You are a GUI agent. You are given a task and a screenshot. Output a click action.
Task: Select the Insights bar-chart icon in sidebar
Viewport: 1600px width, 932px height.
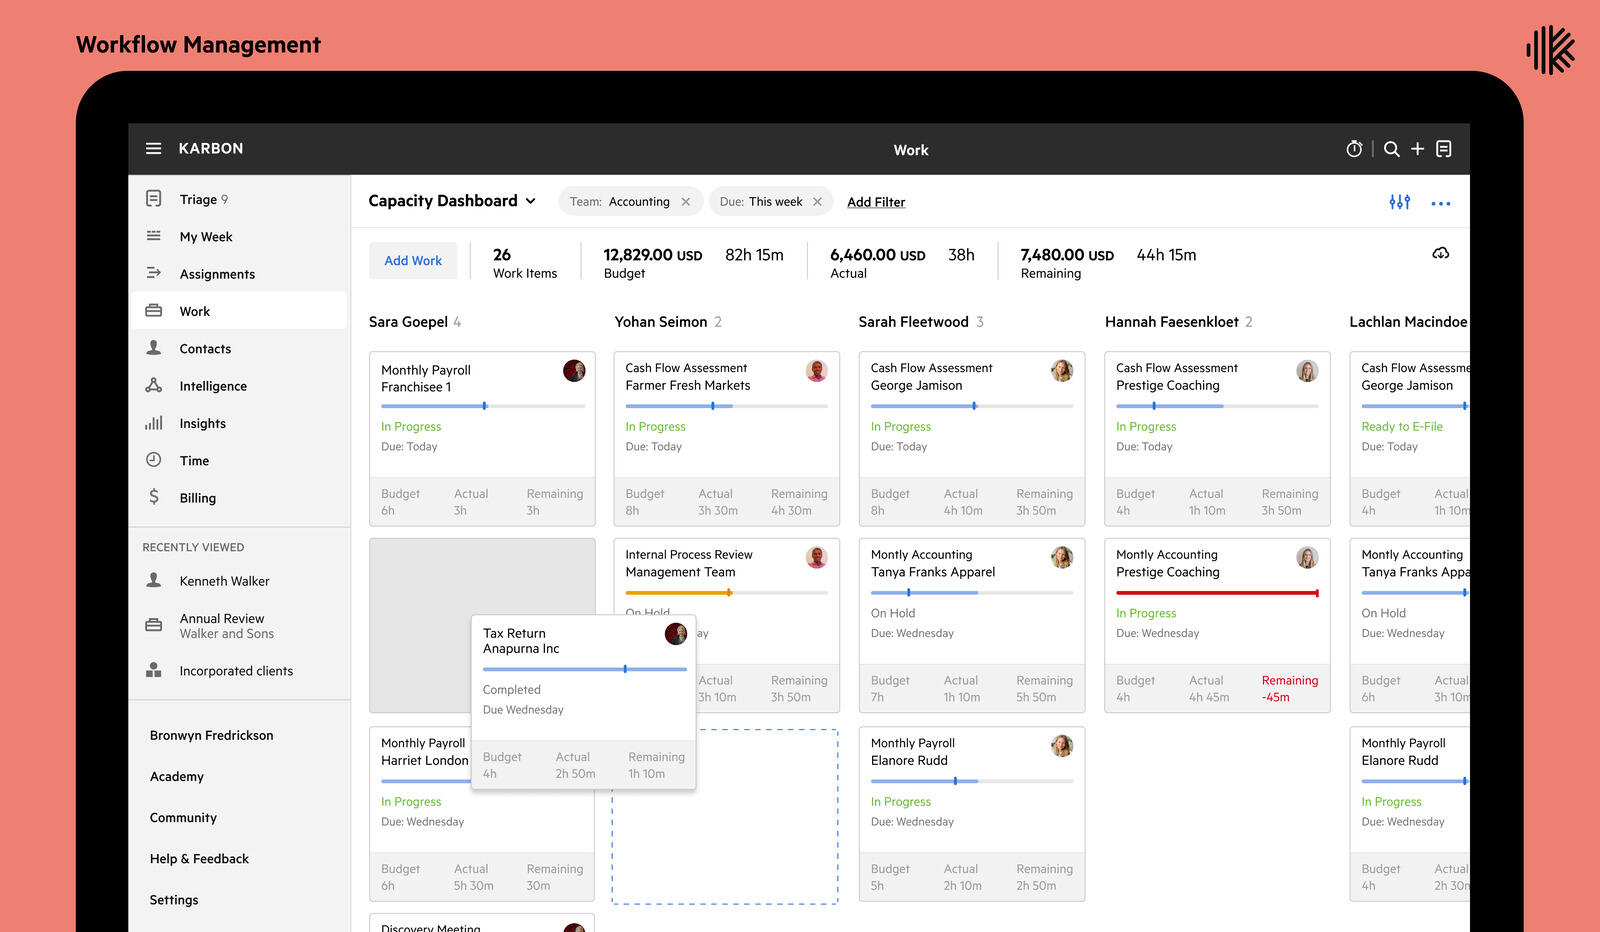click(155, 423)
